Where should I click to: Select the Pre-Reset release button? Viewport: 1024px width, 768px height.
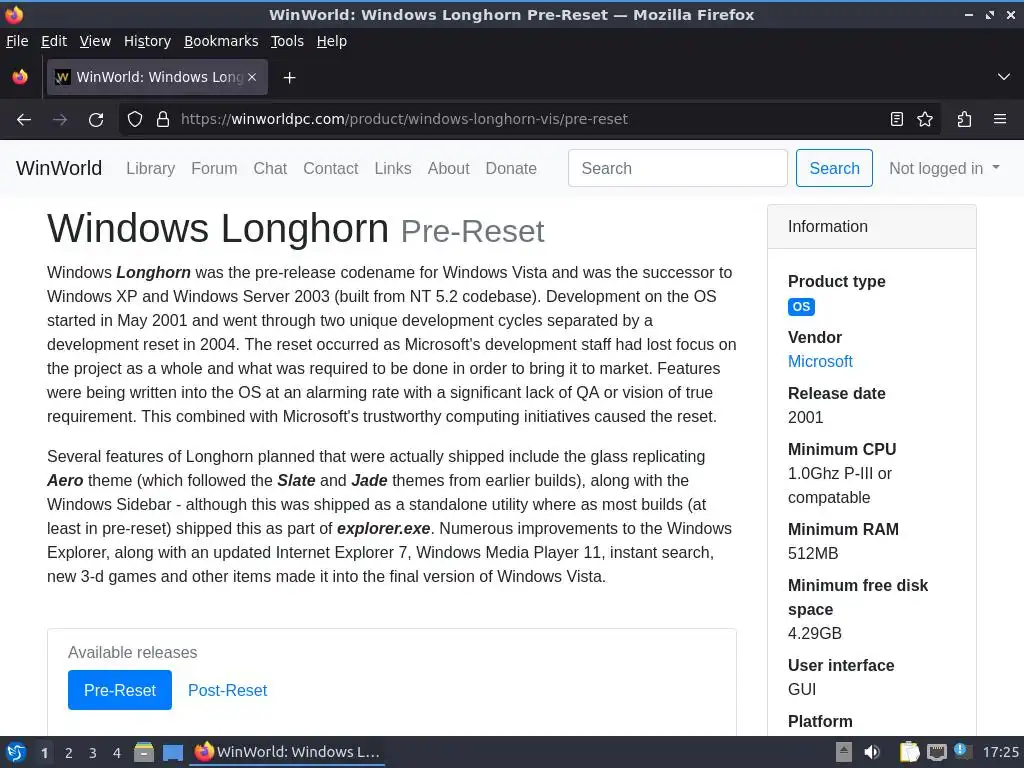pos(120,690)
